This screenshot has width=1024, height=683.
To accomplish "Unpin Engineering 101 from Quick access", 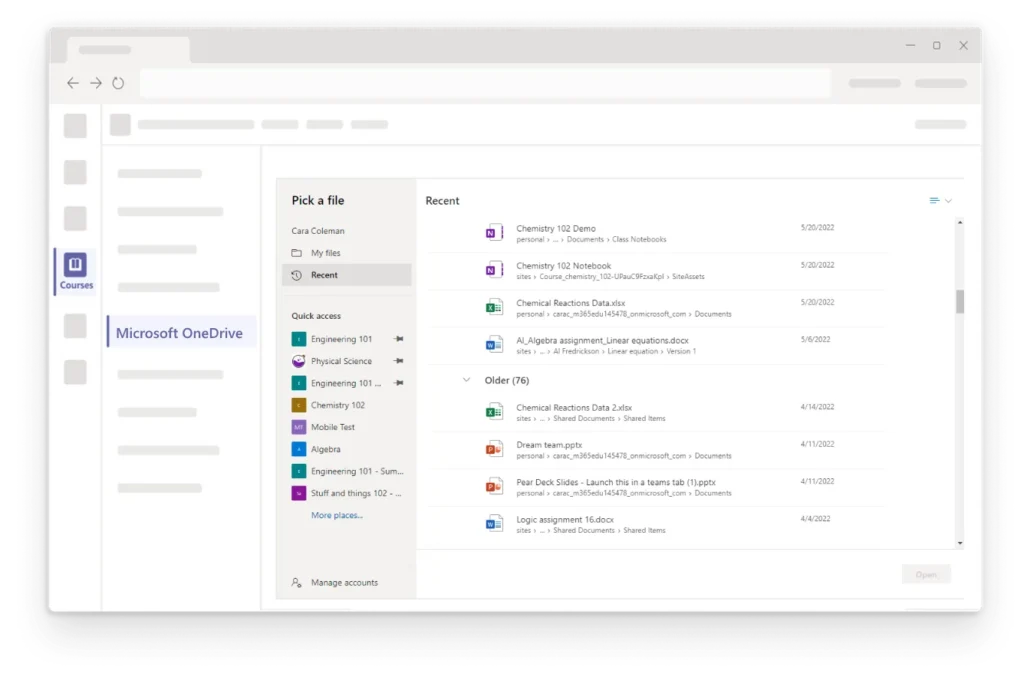I will click(397, 339).
